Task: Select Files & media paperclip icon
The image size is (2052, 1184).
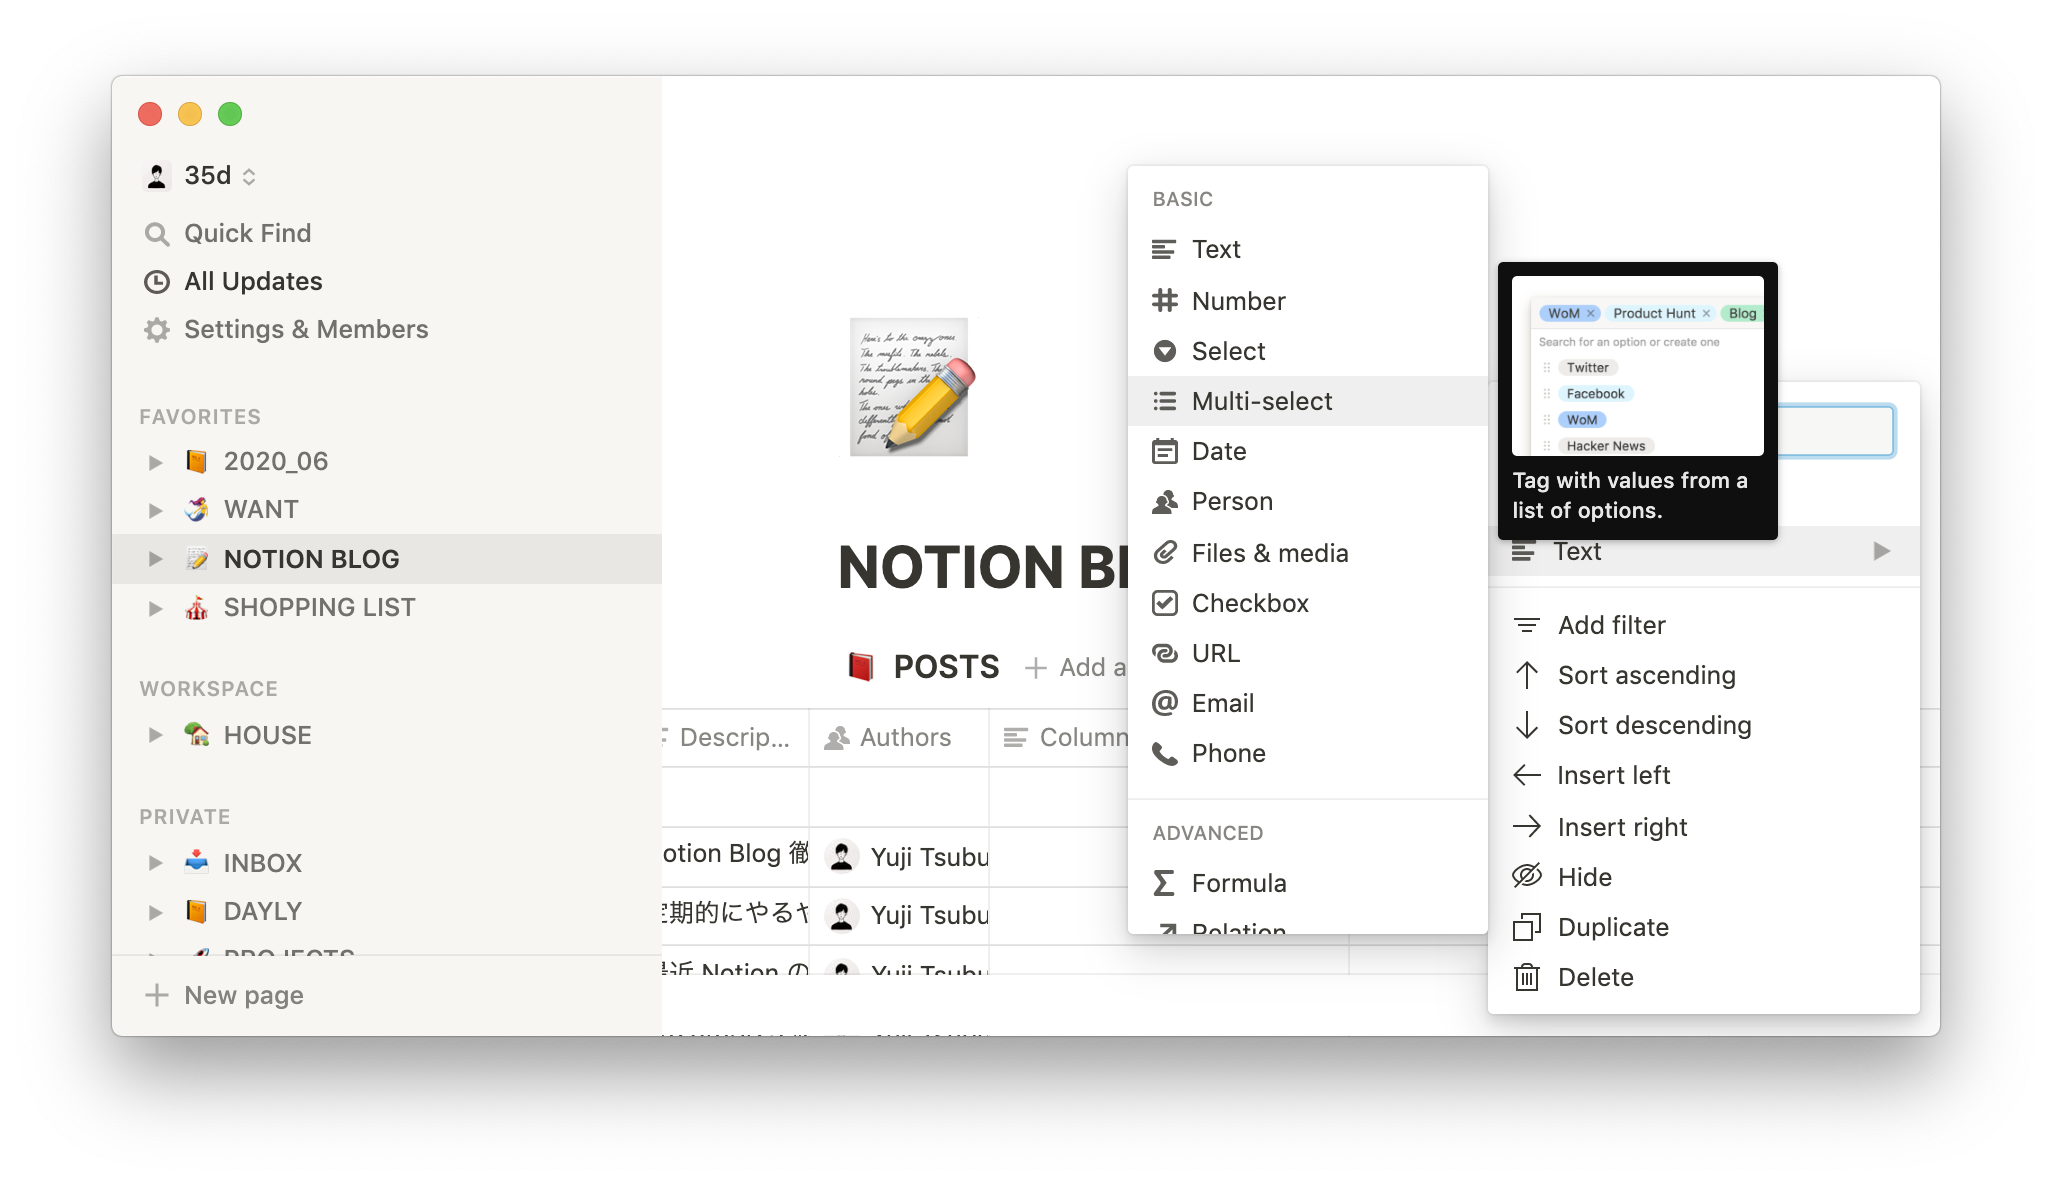Action: [1164, 552]
